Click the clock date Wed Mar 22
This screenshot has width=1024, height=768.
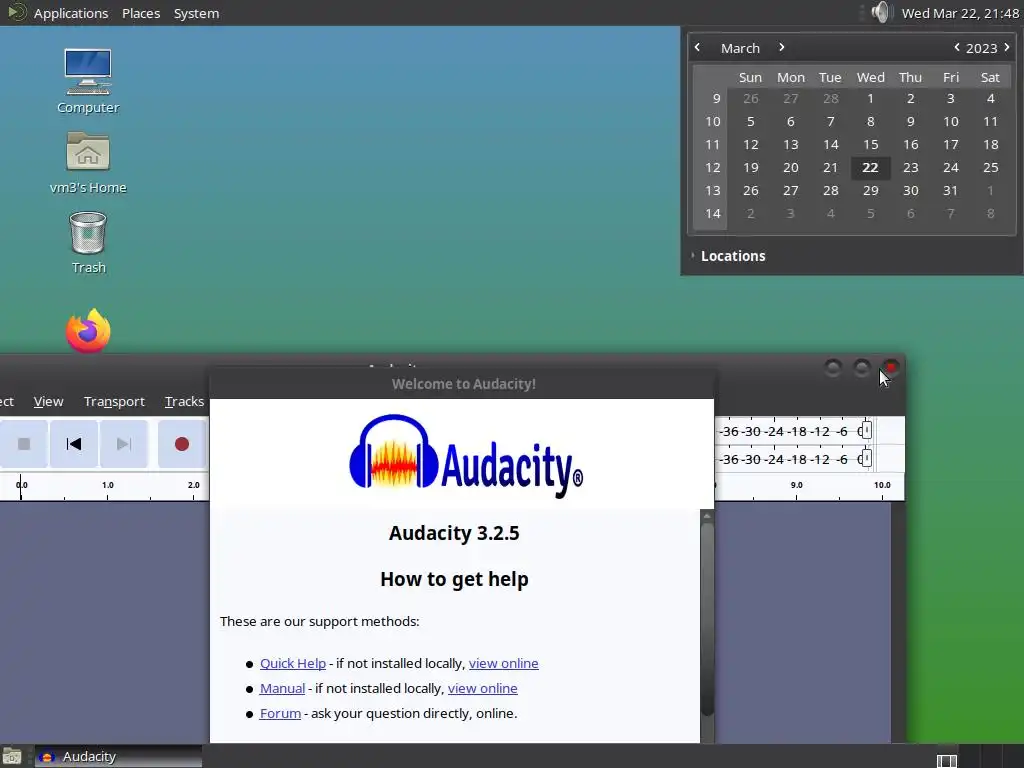960,13
